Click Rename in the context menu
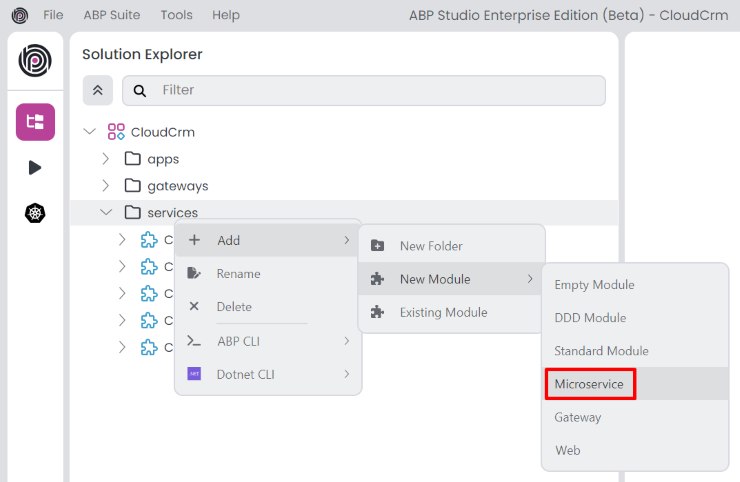 point(238,273)
